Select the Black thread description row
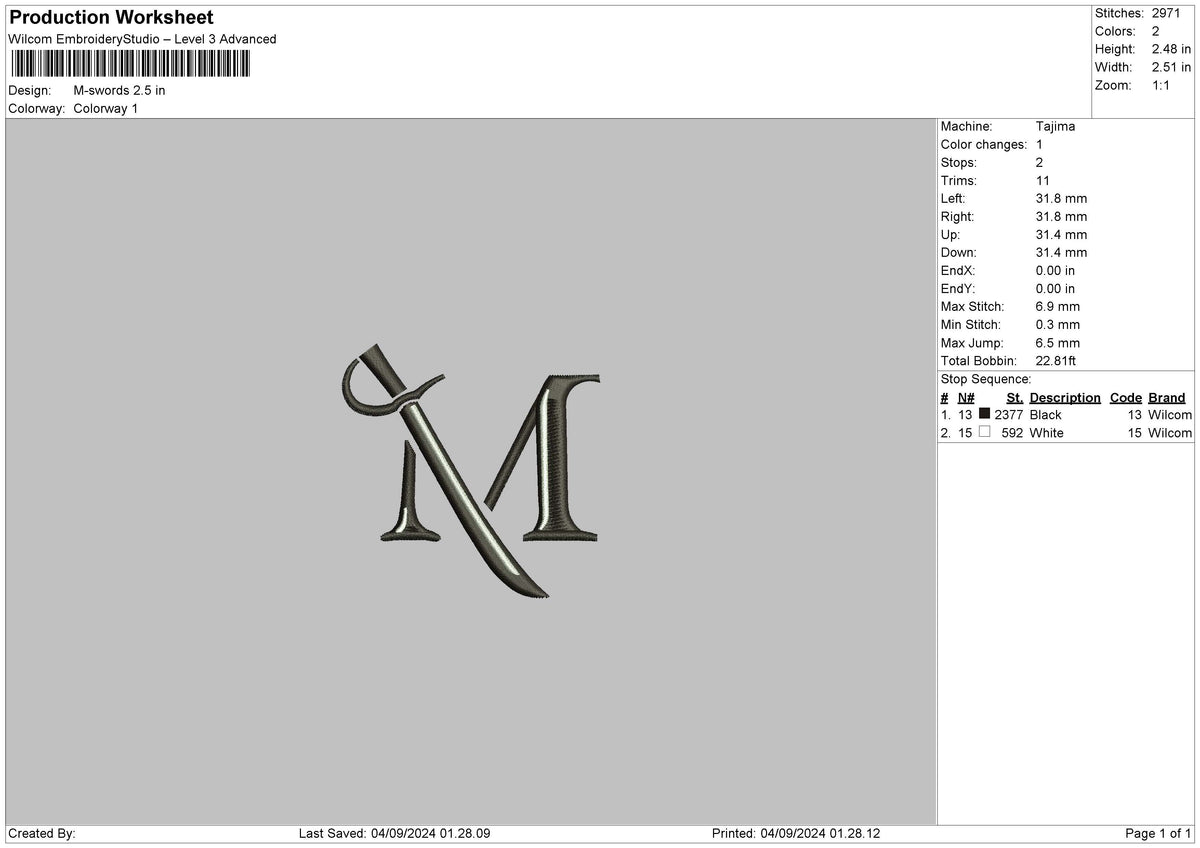Viewport: 1200px width, 848px height. [1046, 414]
